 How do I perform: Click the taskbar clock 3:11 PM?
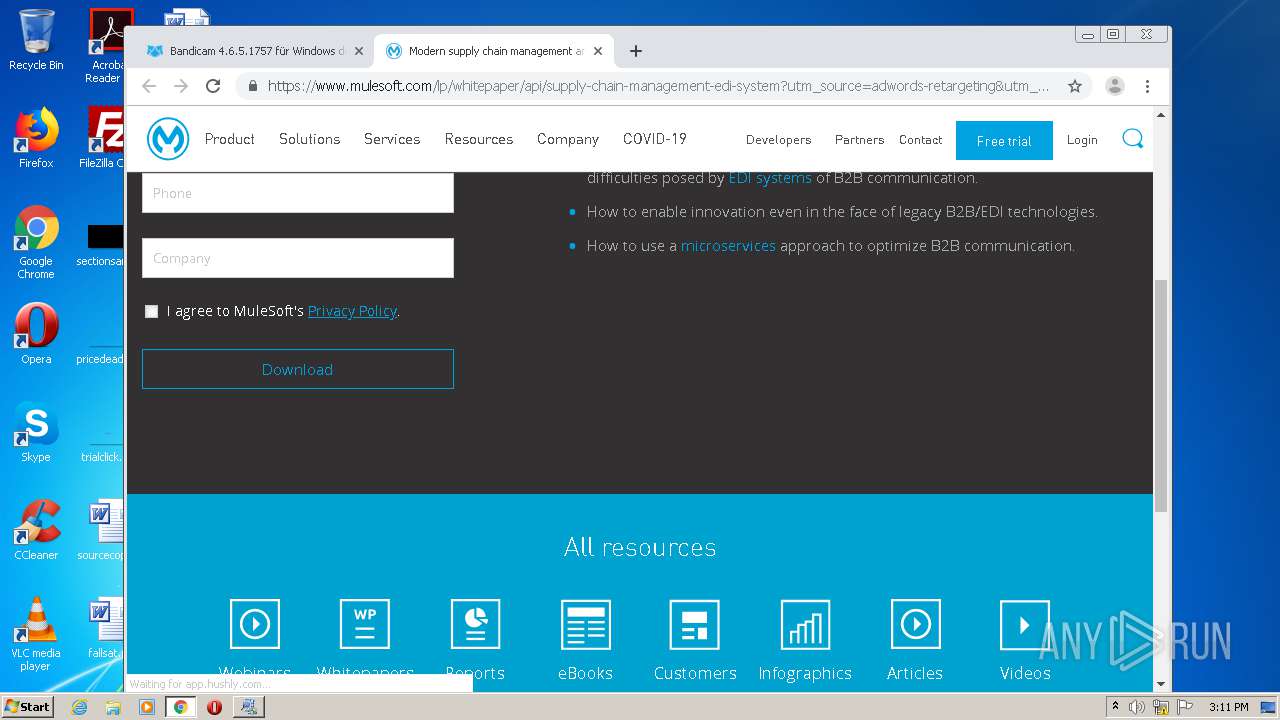tap(1228, 707)
